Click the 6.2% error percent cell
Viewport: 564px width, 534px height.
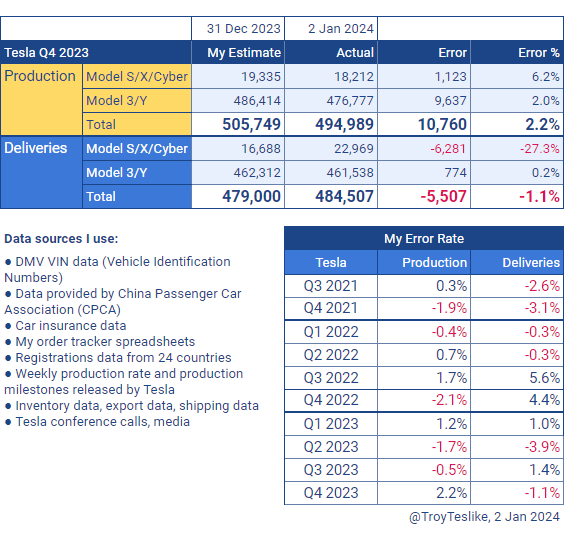pos(517,77)
